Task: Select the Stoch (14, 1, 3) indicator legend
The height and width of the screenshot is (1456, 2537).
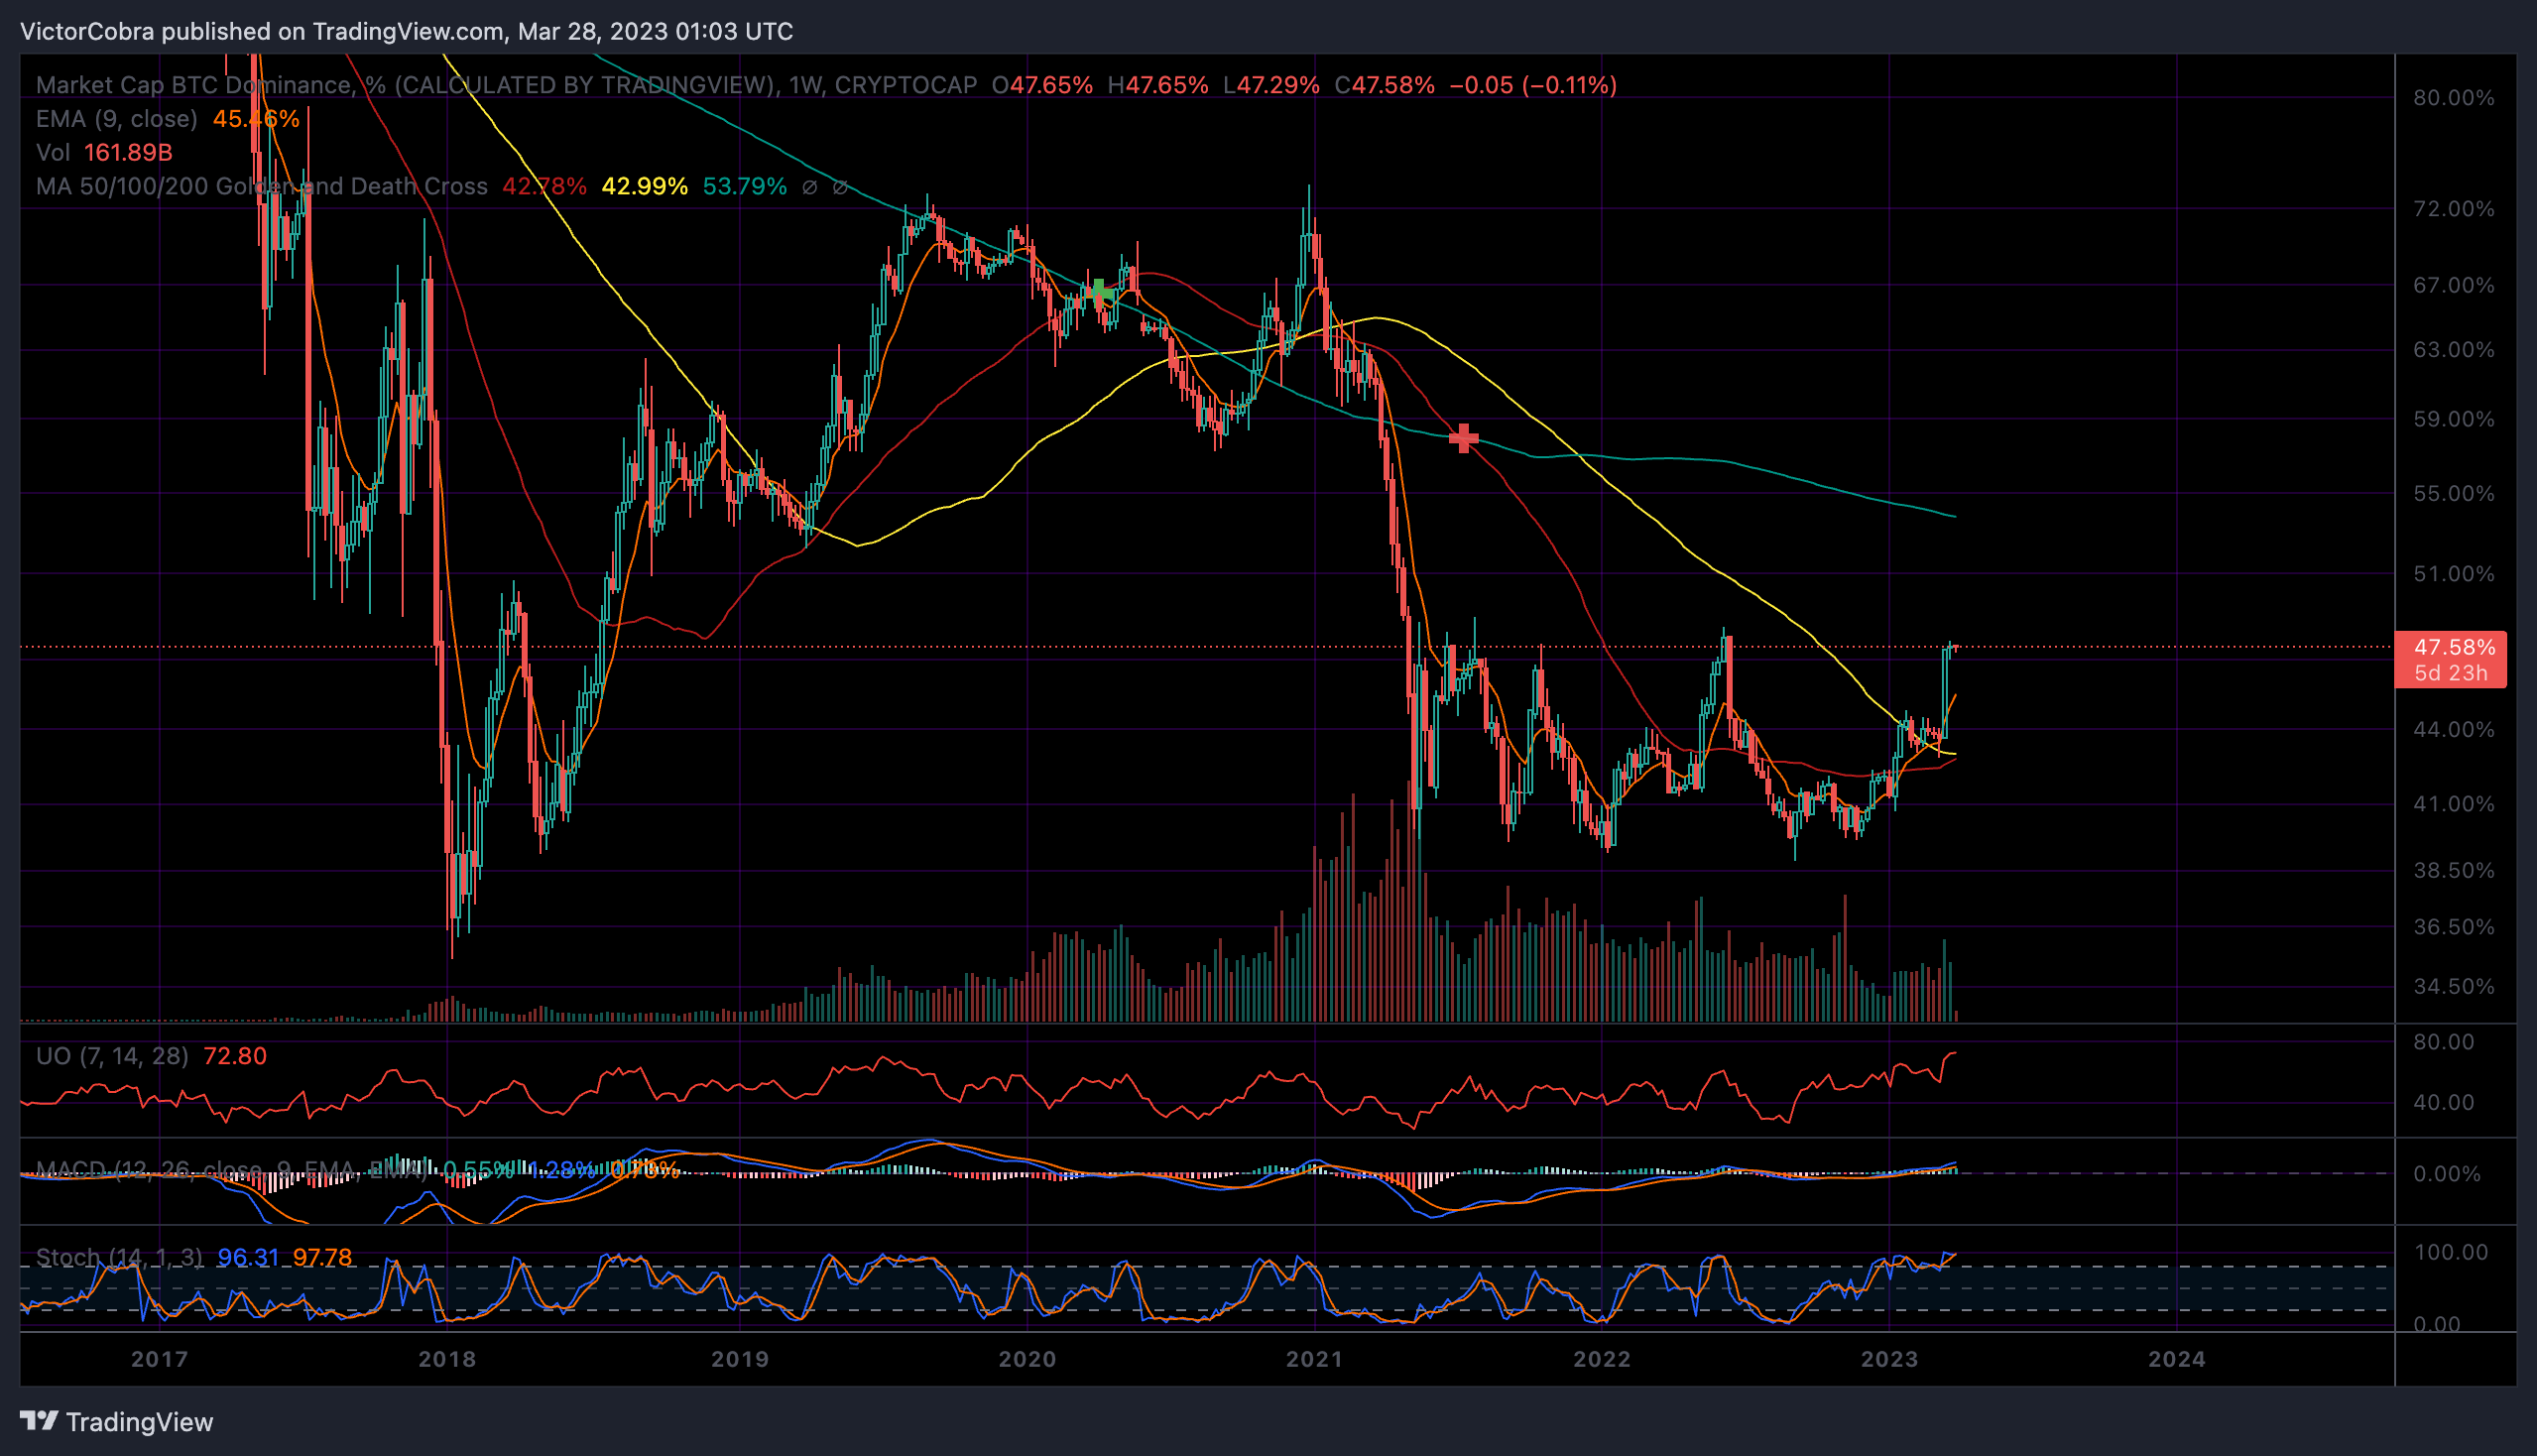Action: point(119,1258)
